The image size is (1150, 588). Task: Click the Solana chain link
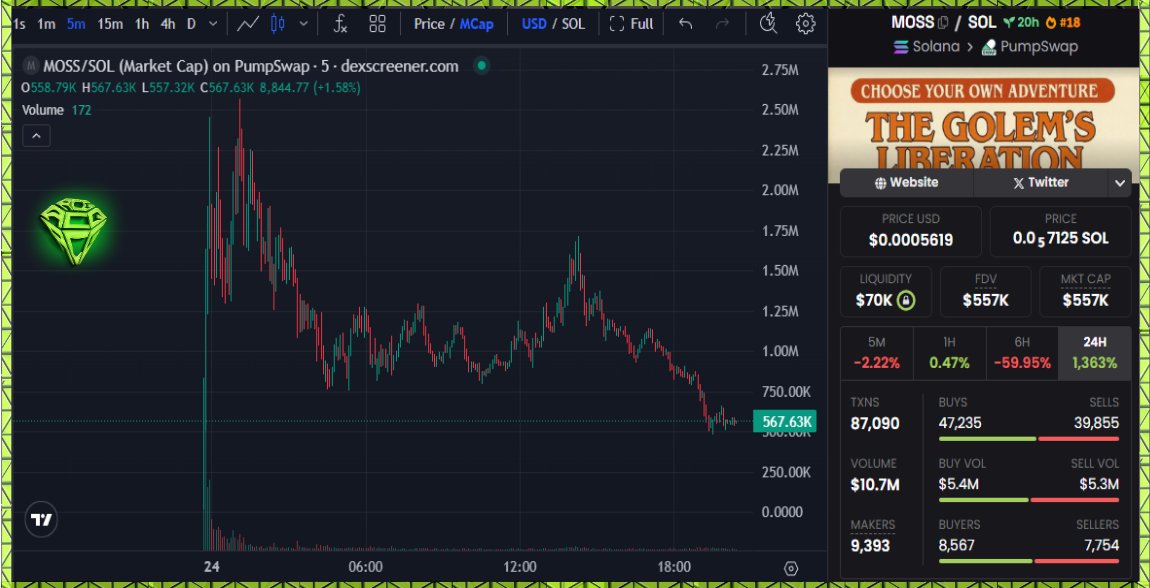click(926, 47)
